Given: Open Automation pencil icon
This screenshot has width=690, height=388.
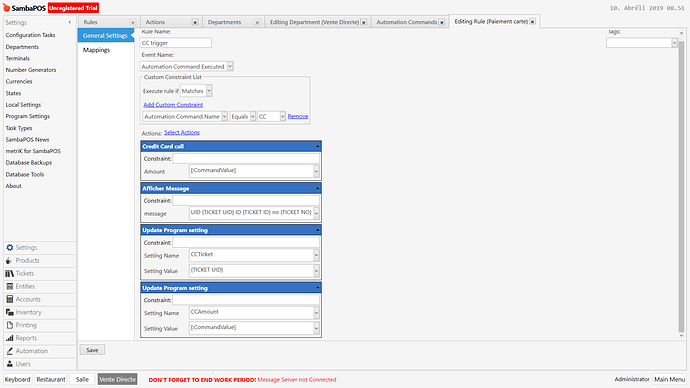Looking at the screenshot, I should click(10, 351).
